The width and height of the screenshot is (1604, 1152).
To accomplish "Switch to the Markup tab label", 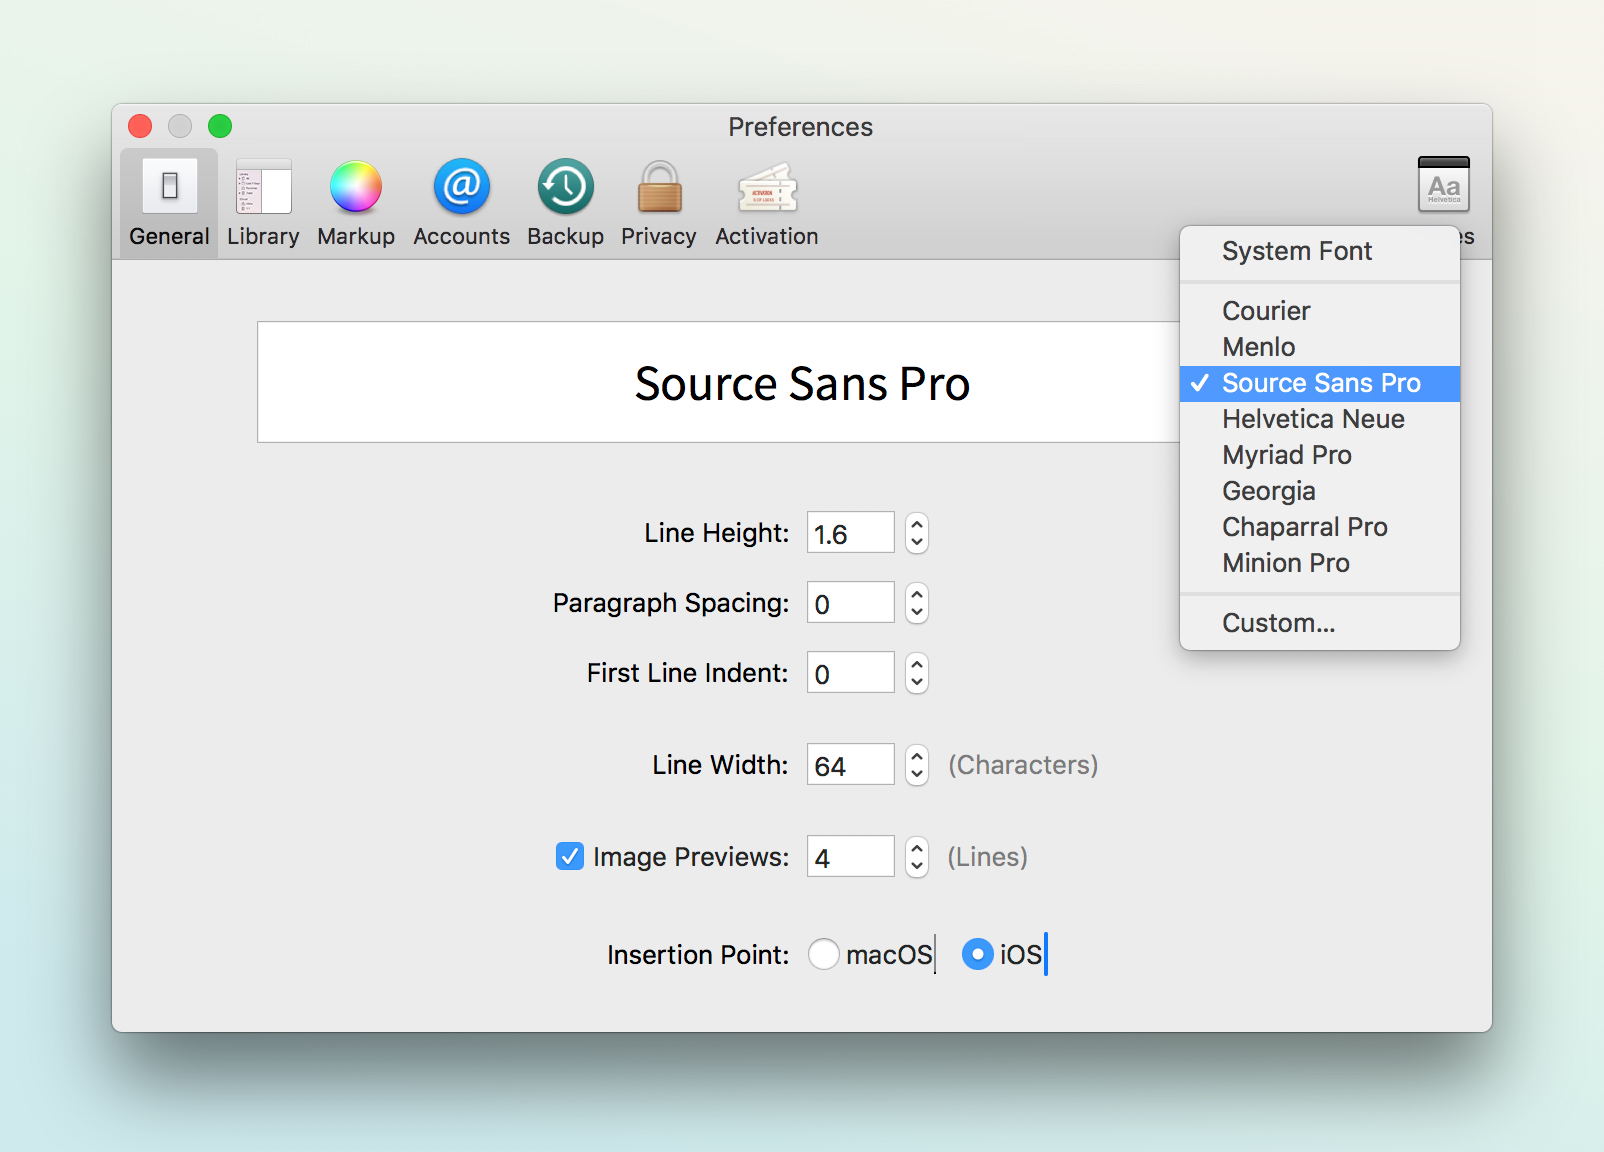I will (356, 237).
